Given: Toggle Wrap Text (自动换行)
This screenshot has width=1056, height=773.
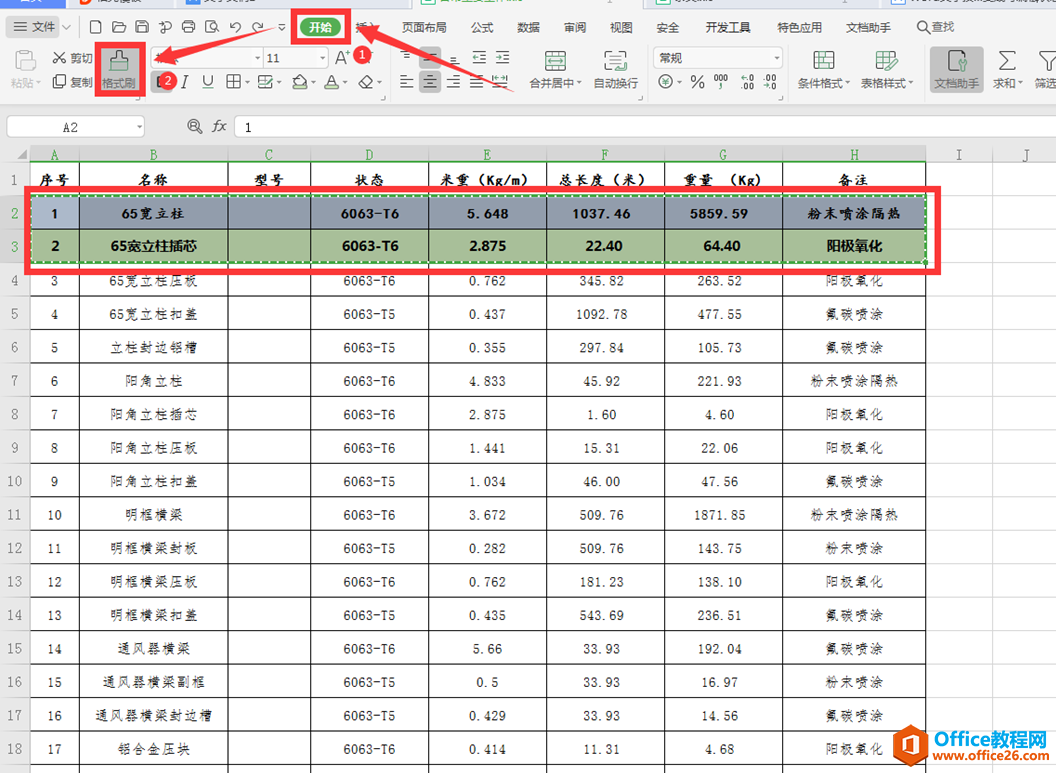Looking at the screenshot, I should click(615, 61).
